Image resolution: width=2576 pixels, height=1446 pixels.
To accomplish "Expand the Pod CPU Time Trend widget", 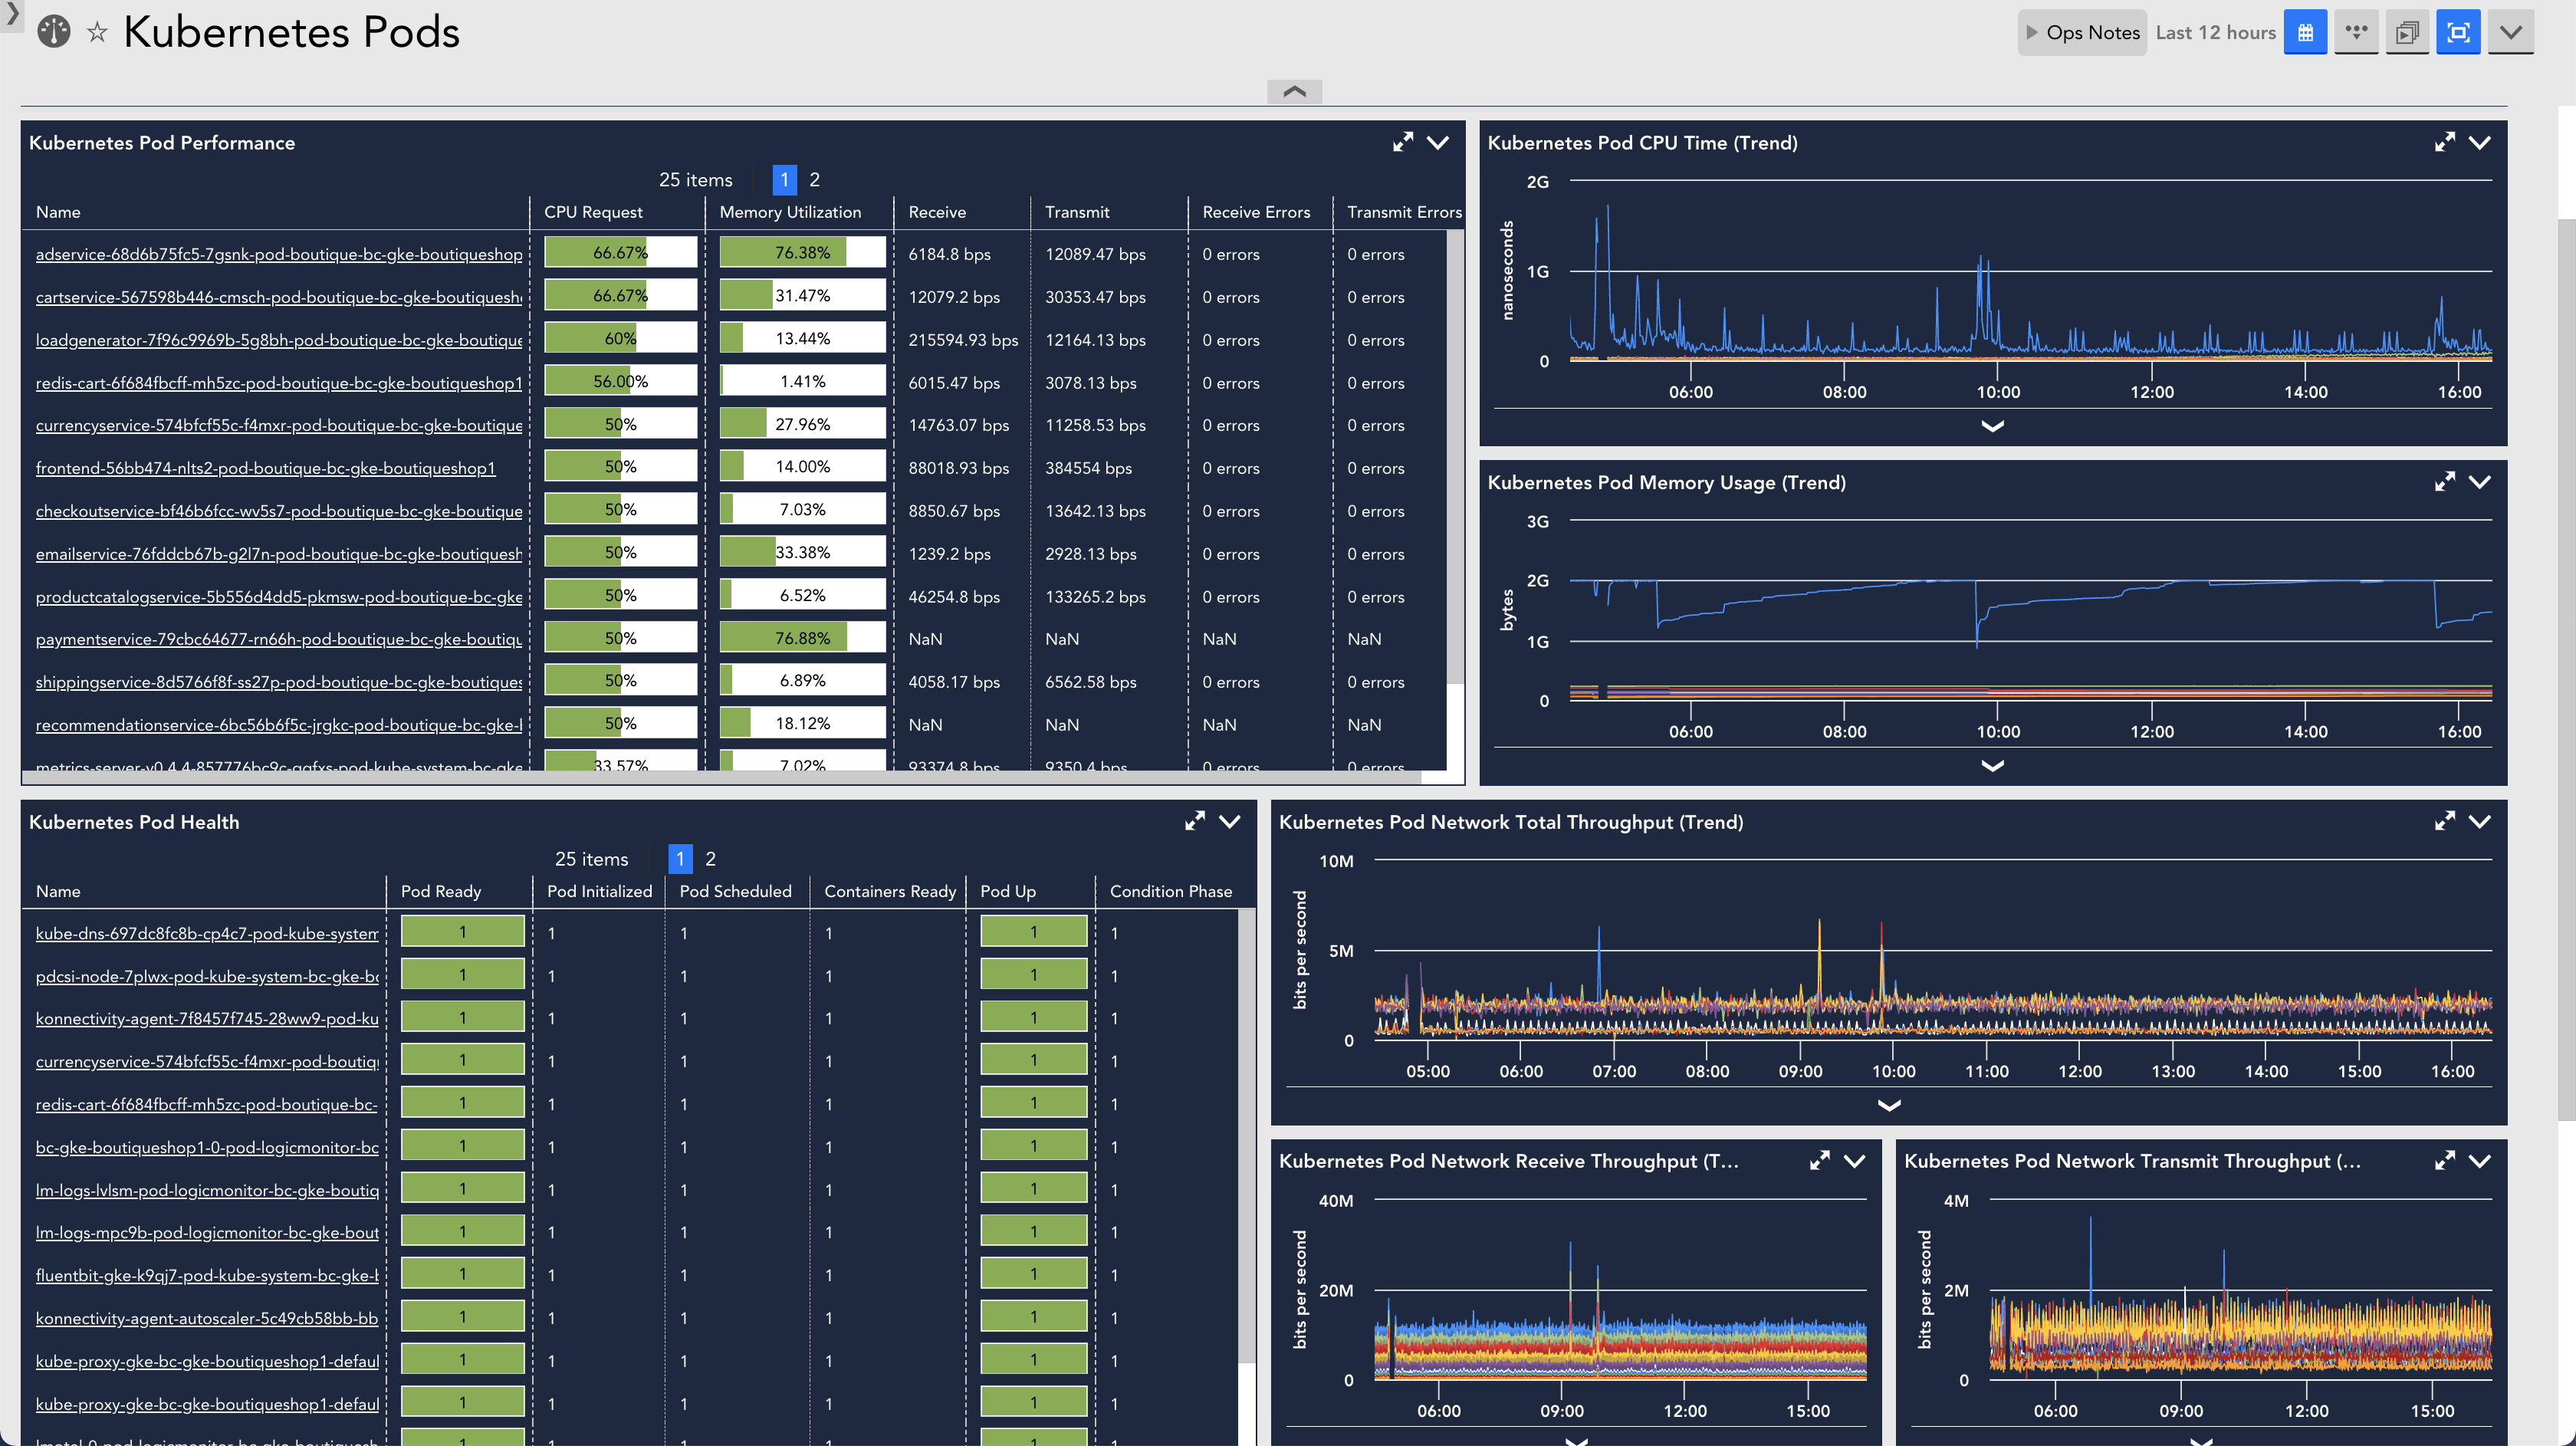I will click(2445, 142).
